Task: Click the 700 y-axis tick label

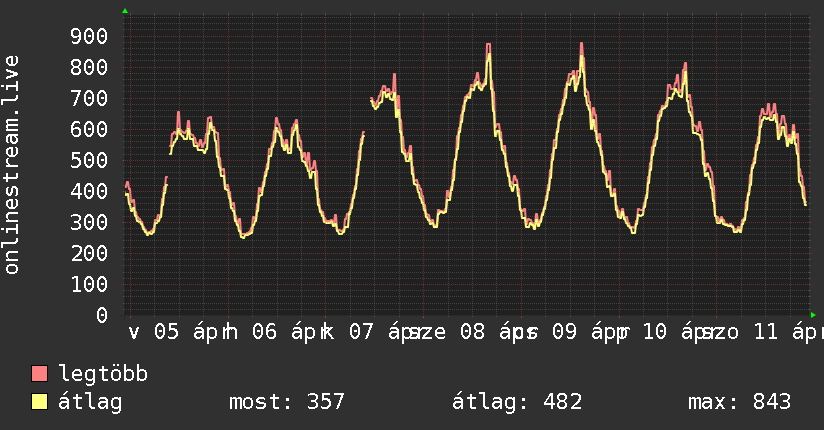Action: coord(89,99)
